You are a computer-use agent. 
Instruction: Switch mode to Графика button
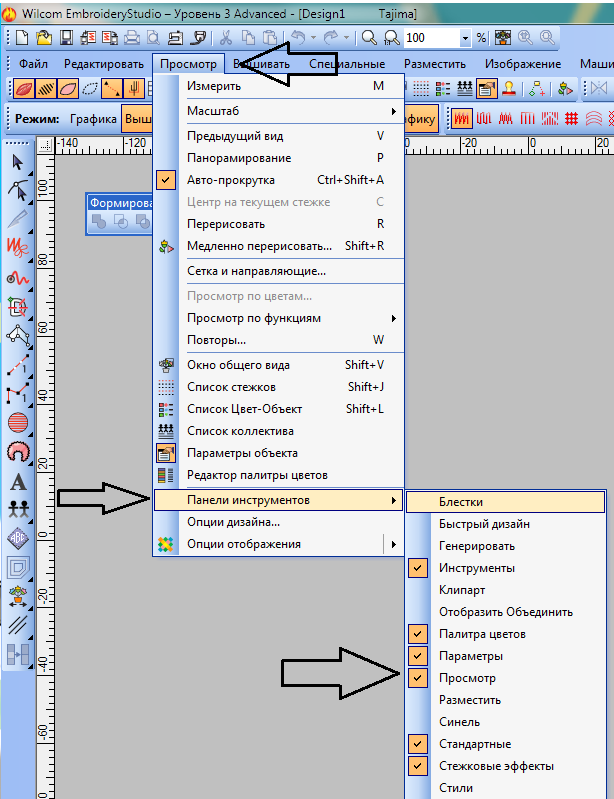point(93,119)
